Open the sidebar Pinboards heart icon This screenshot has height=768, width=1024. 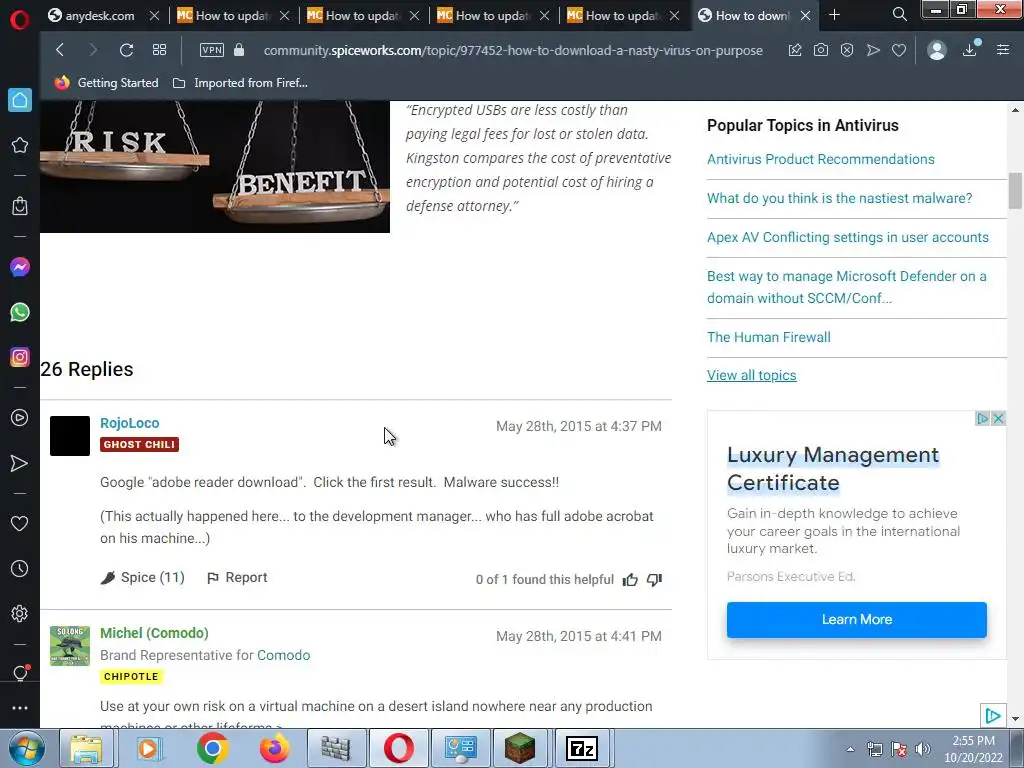20,523
